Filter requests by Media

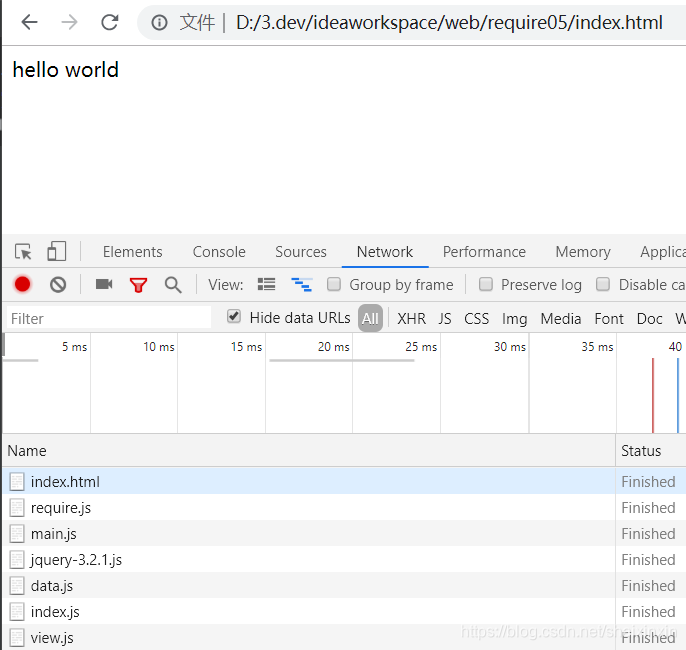(561, 318)
